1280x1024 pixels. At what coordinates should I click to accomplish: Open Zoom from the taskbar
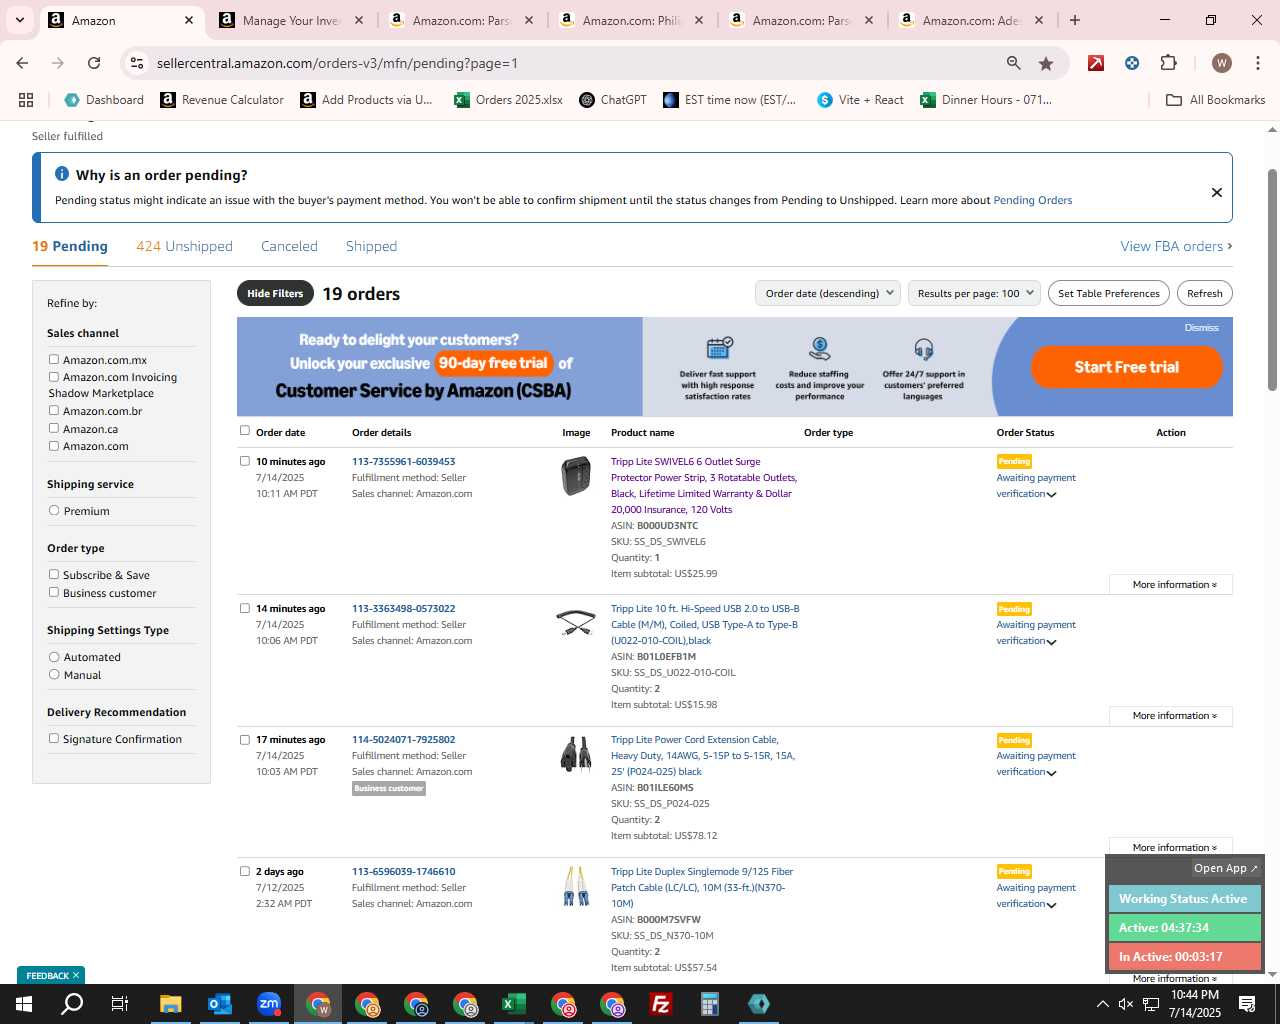pos(268,1004)
